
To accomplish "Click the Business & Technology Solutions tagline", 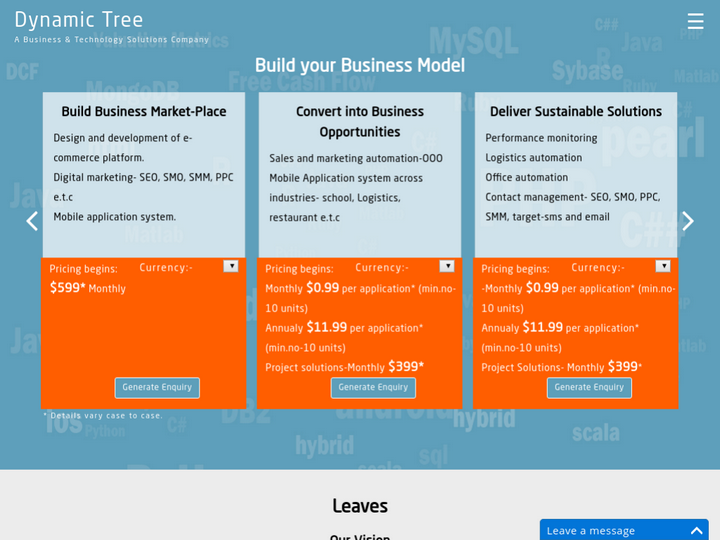I will (112, 40).
